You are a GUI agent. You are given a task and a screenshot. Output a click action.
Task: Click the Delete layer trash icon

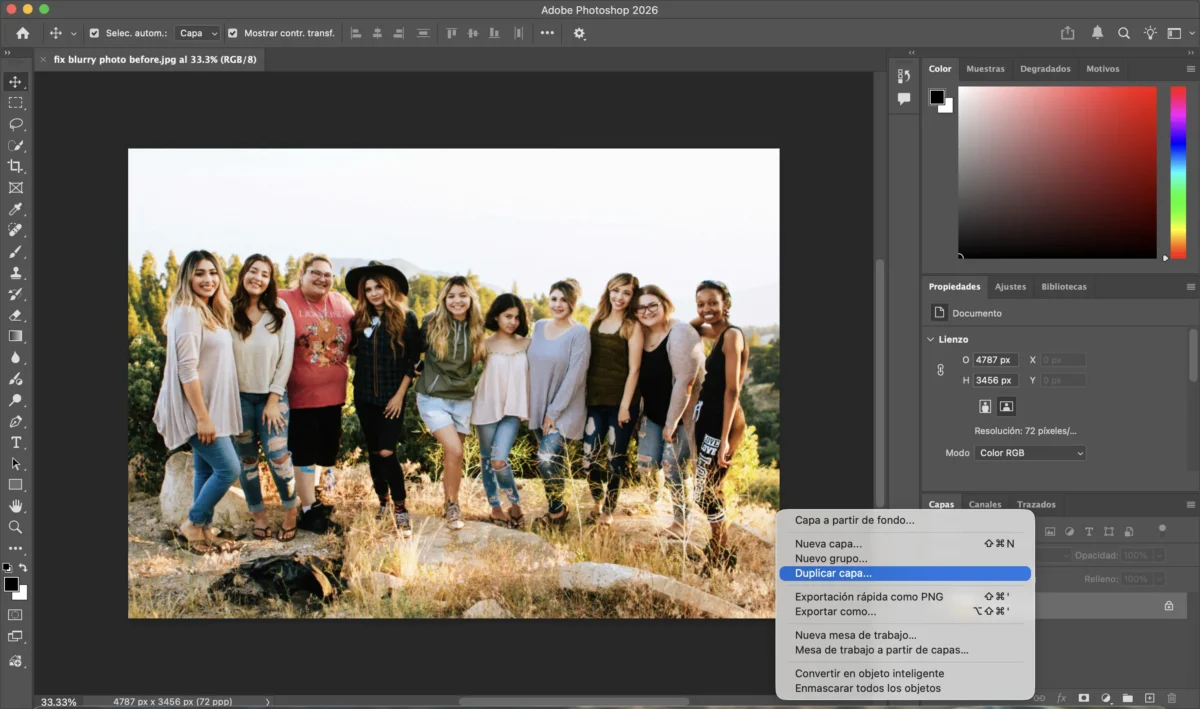click(1171, 697)
